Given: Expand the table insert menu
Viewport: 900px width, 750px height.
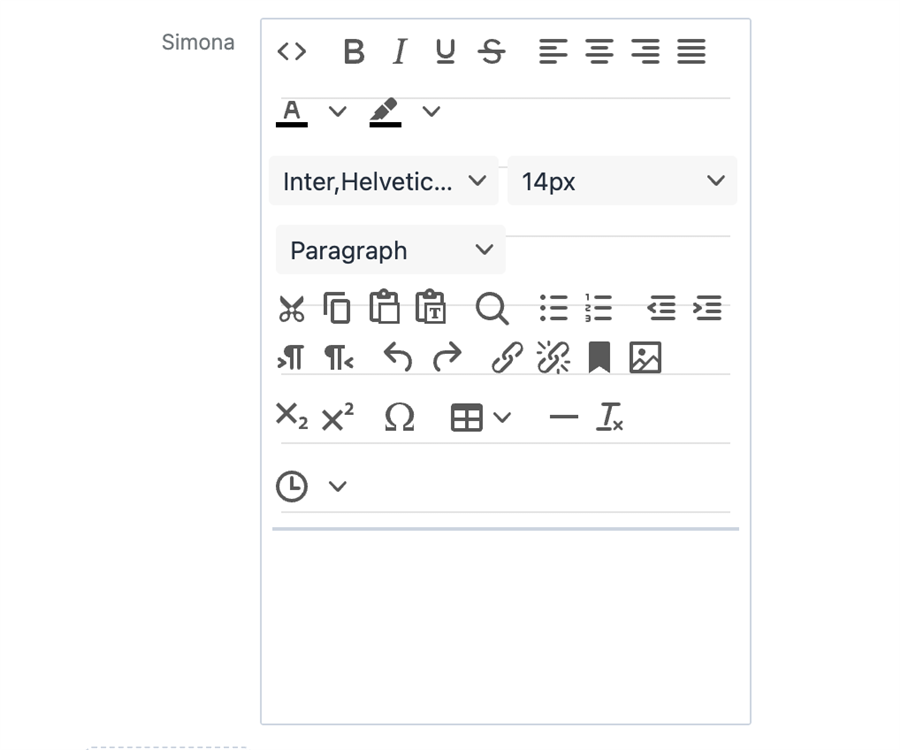Looking at the screenshot, I should click(503, 418).
